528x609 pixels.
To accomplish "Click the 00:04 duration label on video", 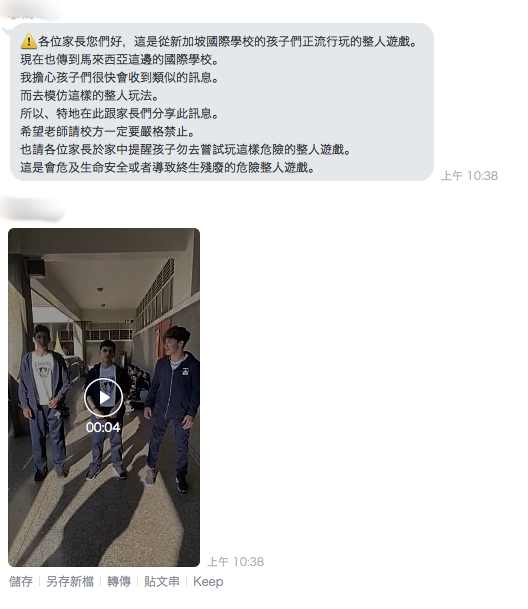I will (103, 427).
